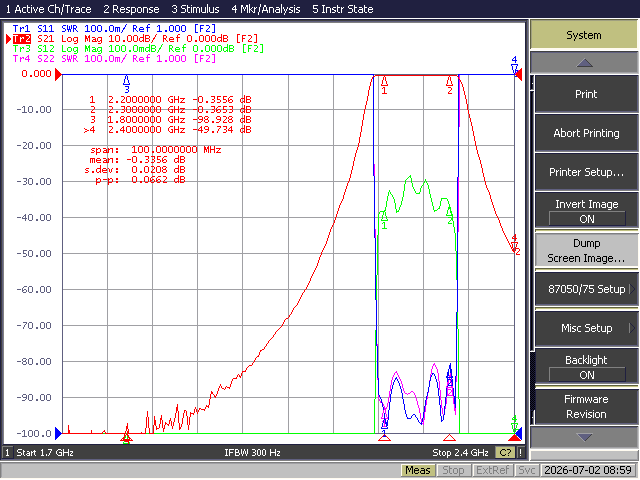Click Start 1.7 GHz frequency field
The height and width of the screenshot is (480, 640).
point(45,453)
